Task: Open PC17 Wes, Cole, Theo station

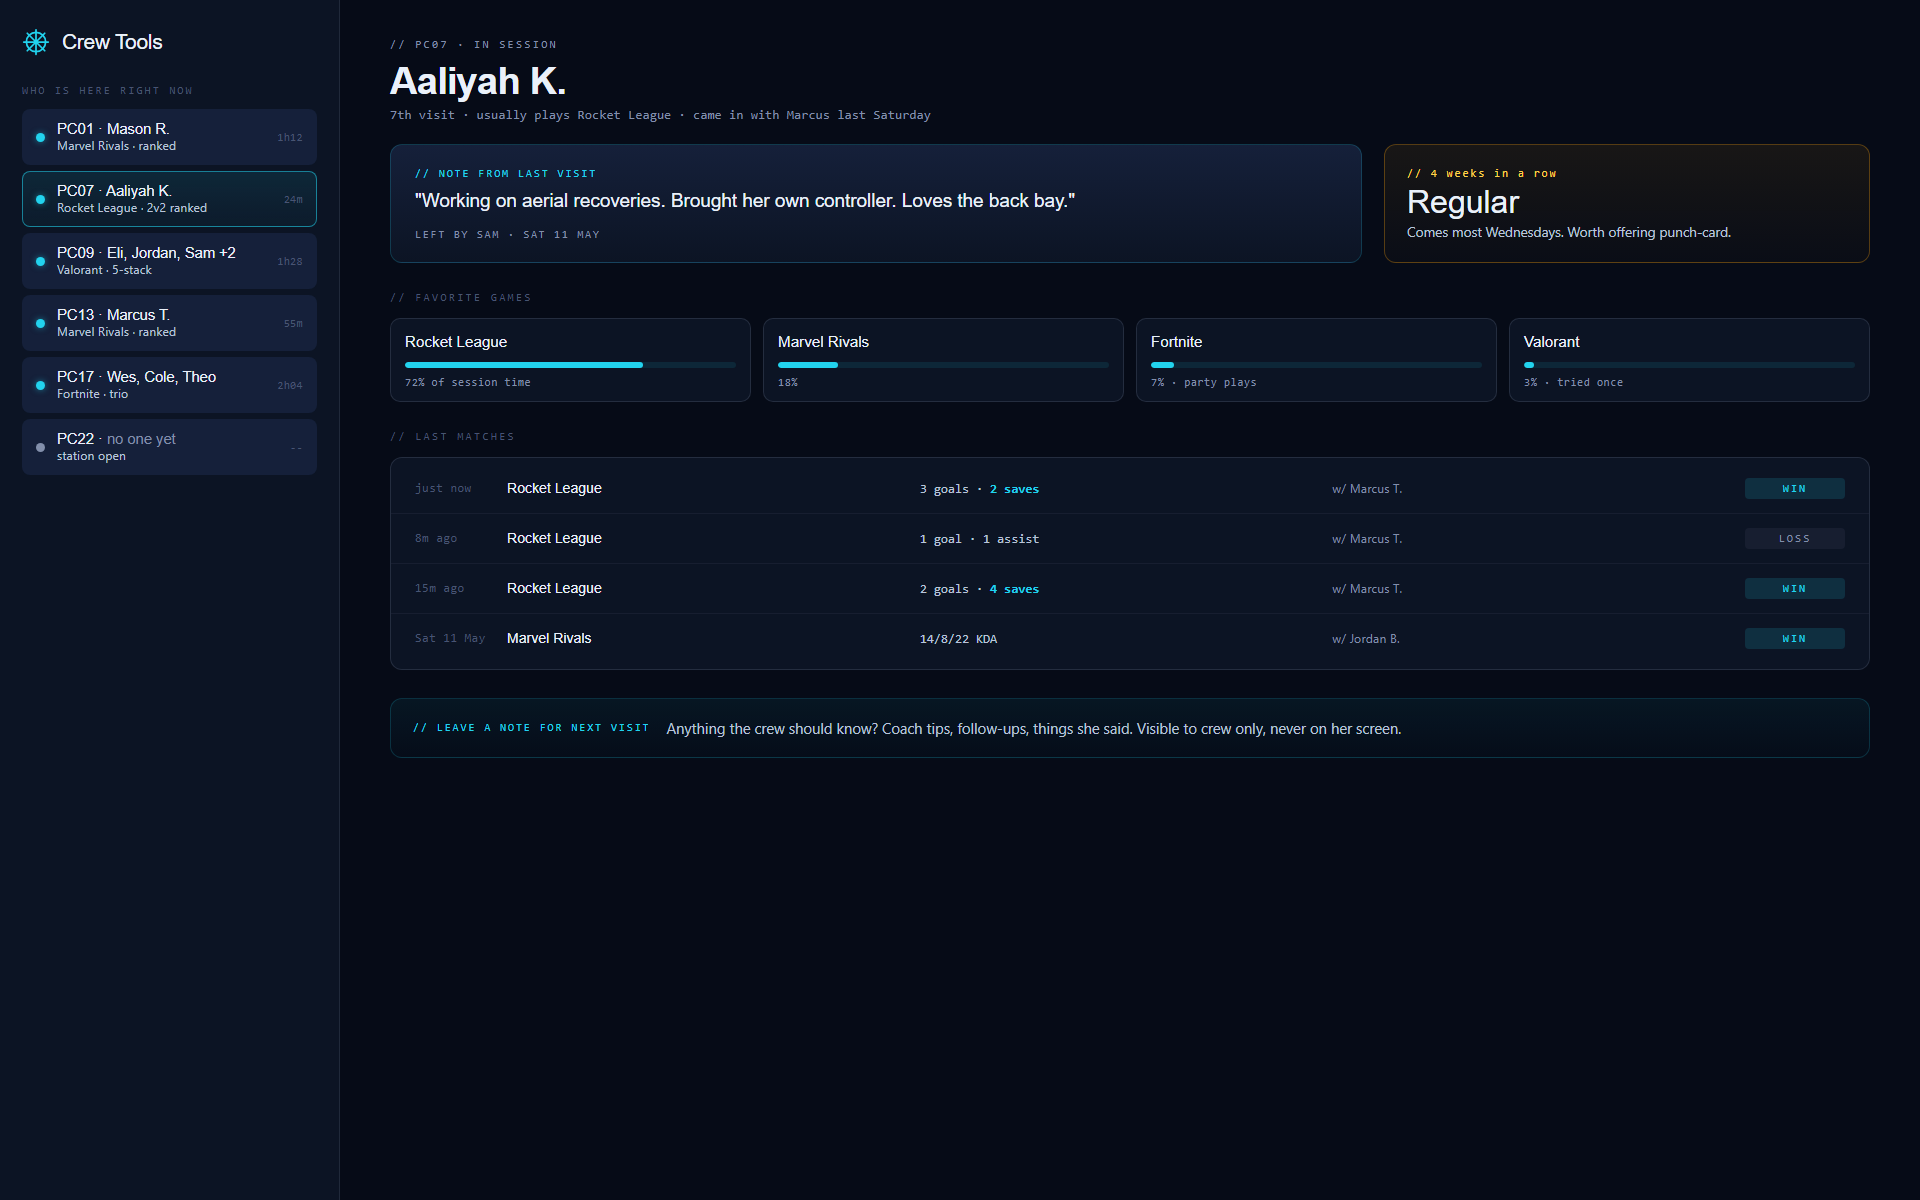Action: click(x=169, y=385)
